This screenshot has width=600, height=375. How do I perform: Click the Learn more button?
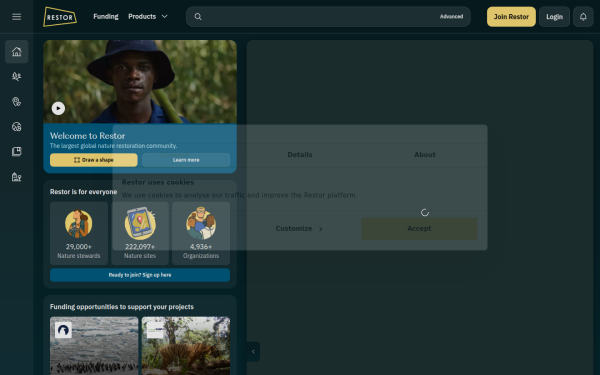[186, 160]
